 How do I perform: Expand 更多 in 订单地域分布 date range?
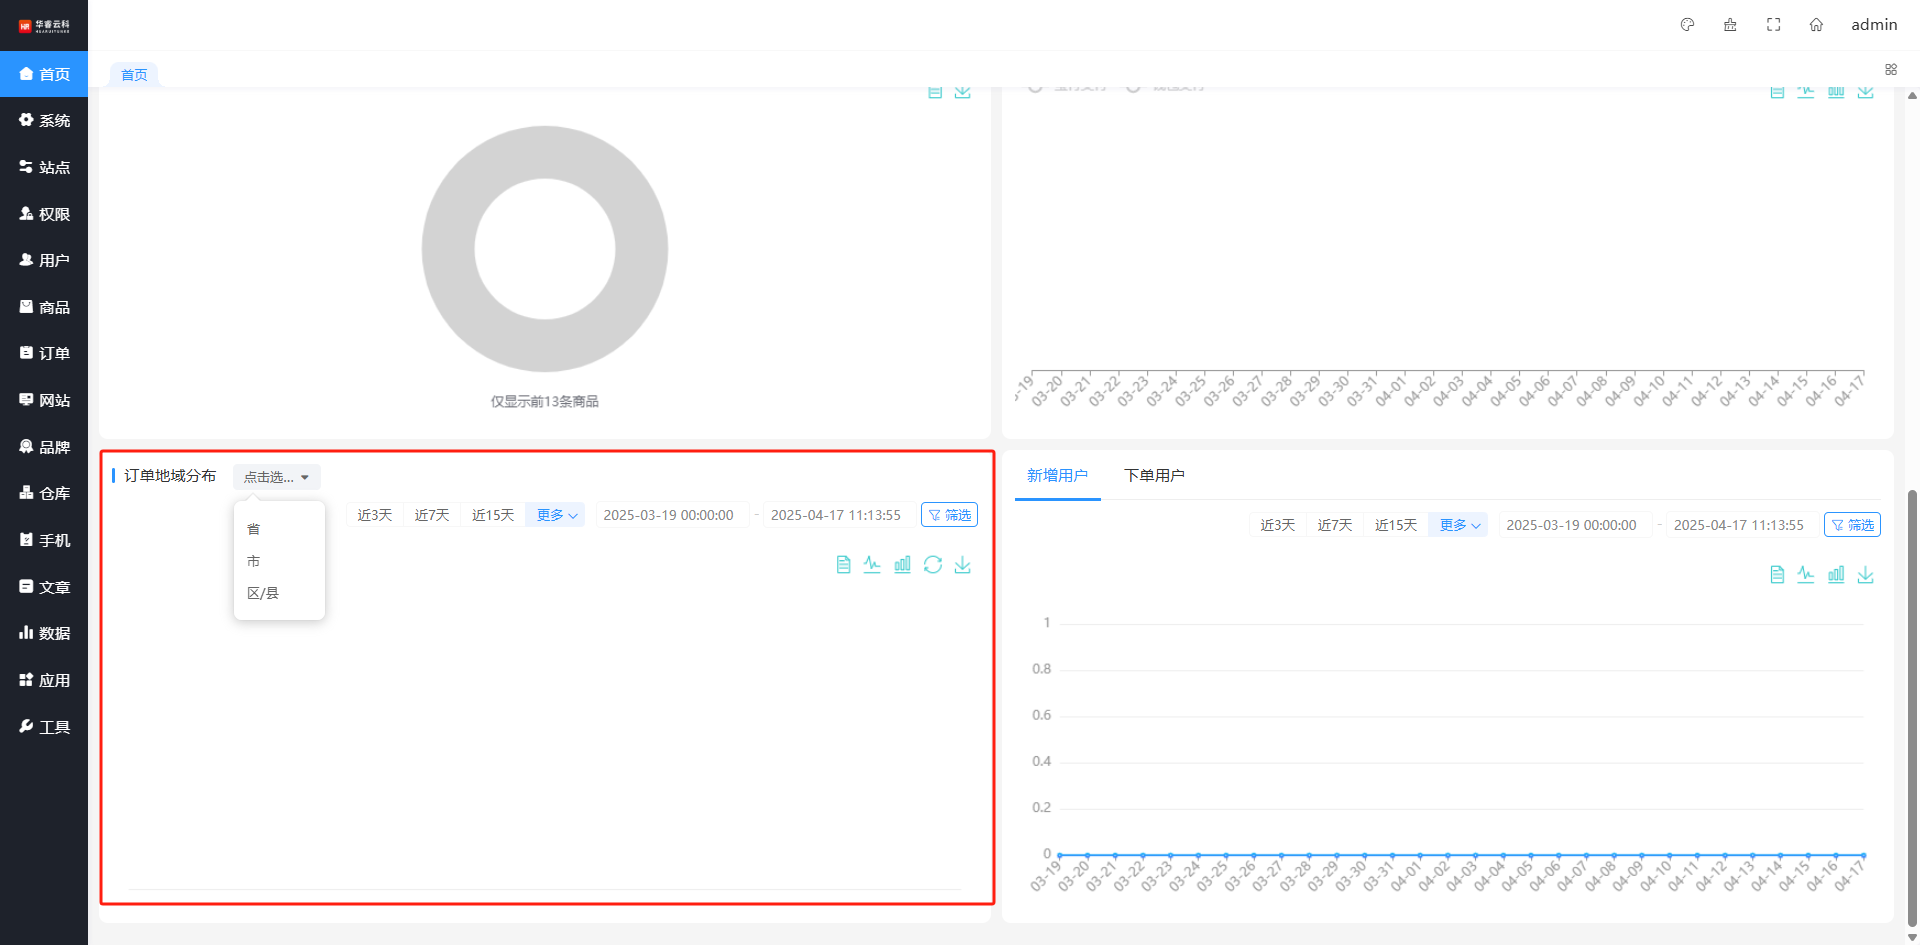pos(556,515)
